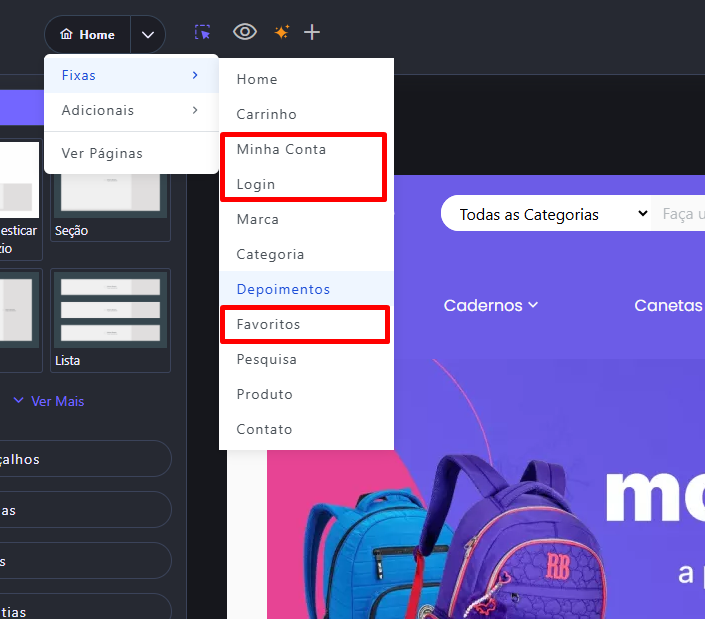This screenshot has width=705, height=619.
Task: Click the Home page button
Action: (87, 34)
